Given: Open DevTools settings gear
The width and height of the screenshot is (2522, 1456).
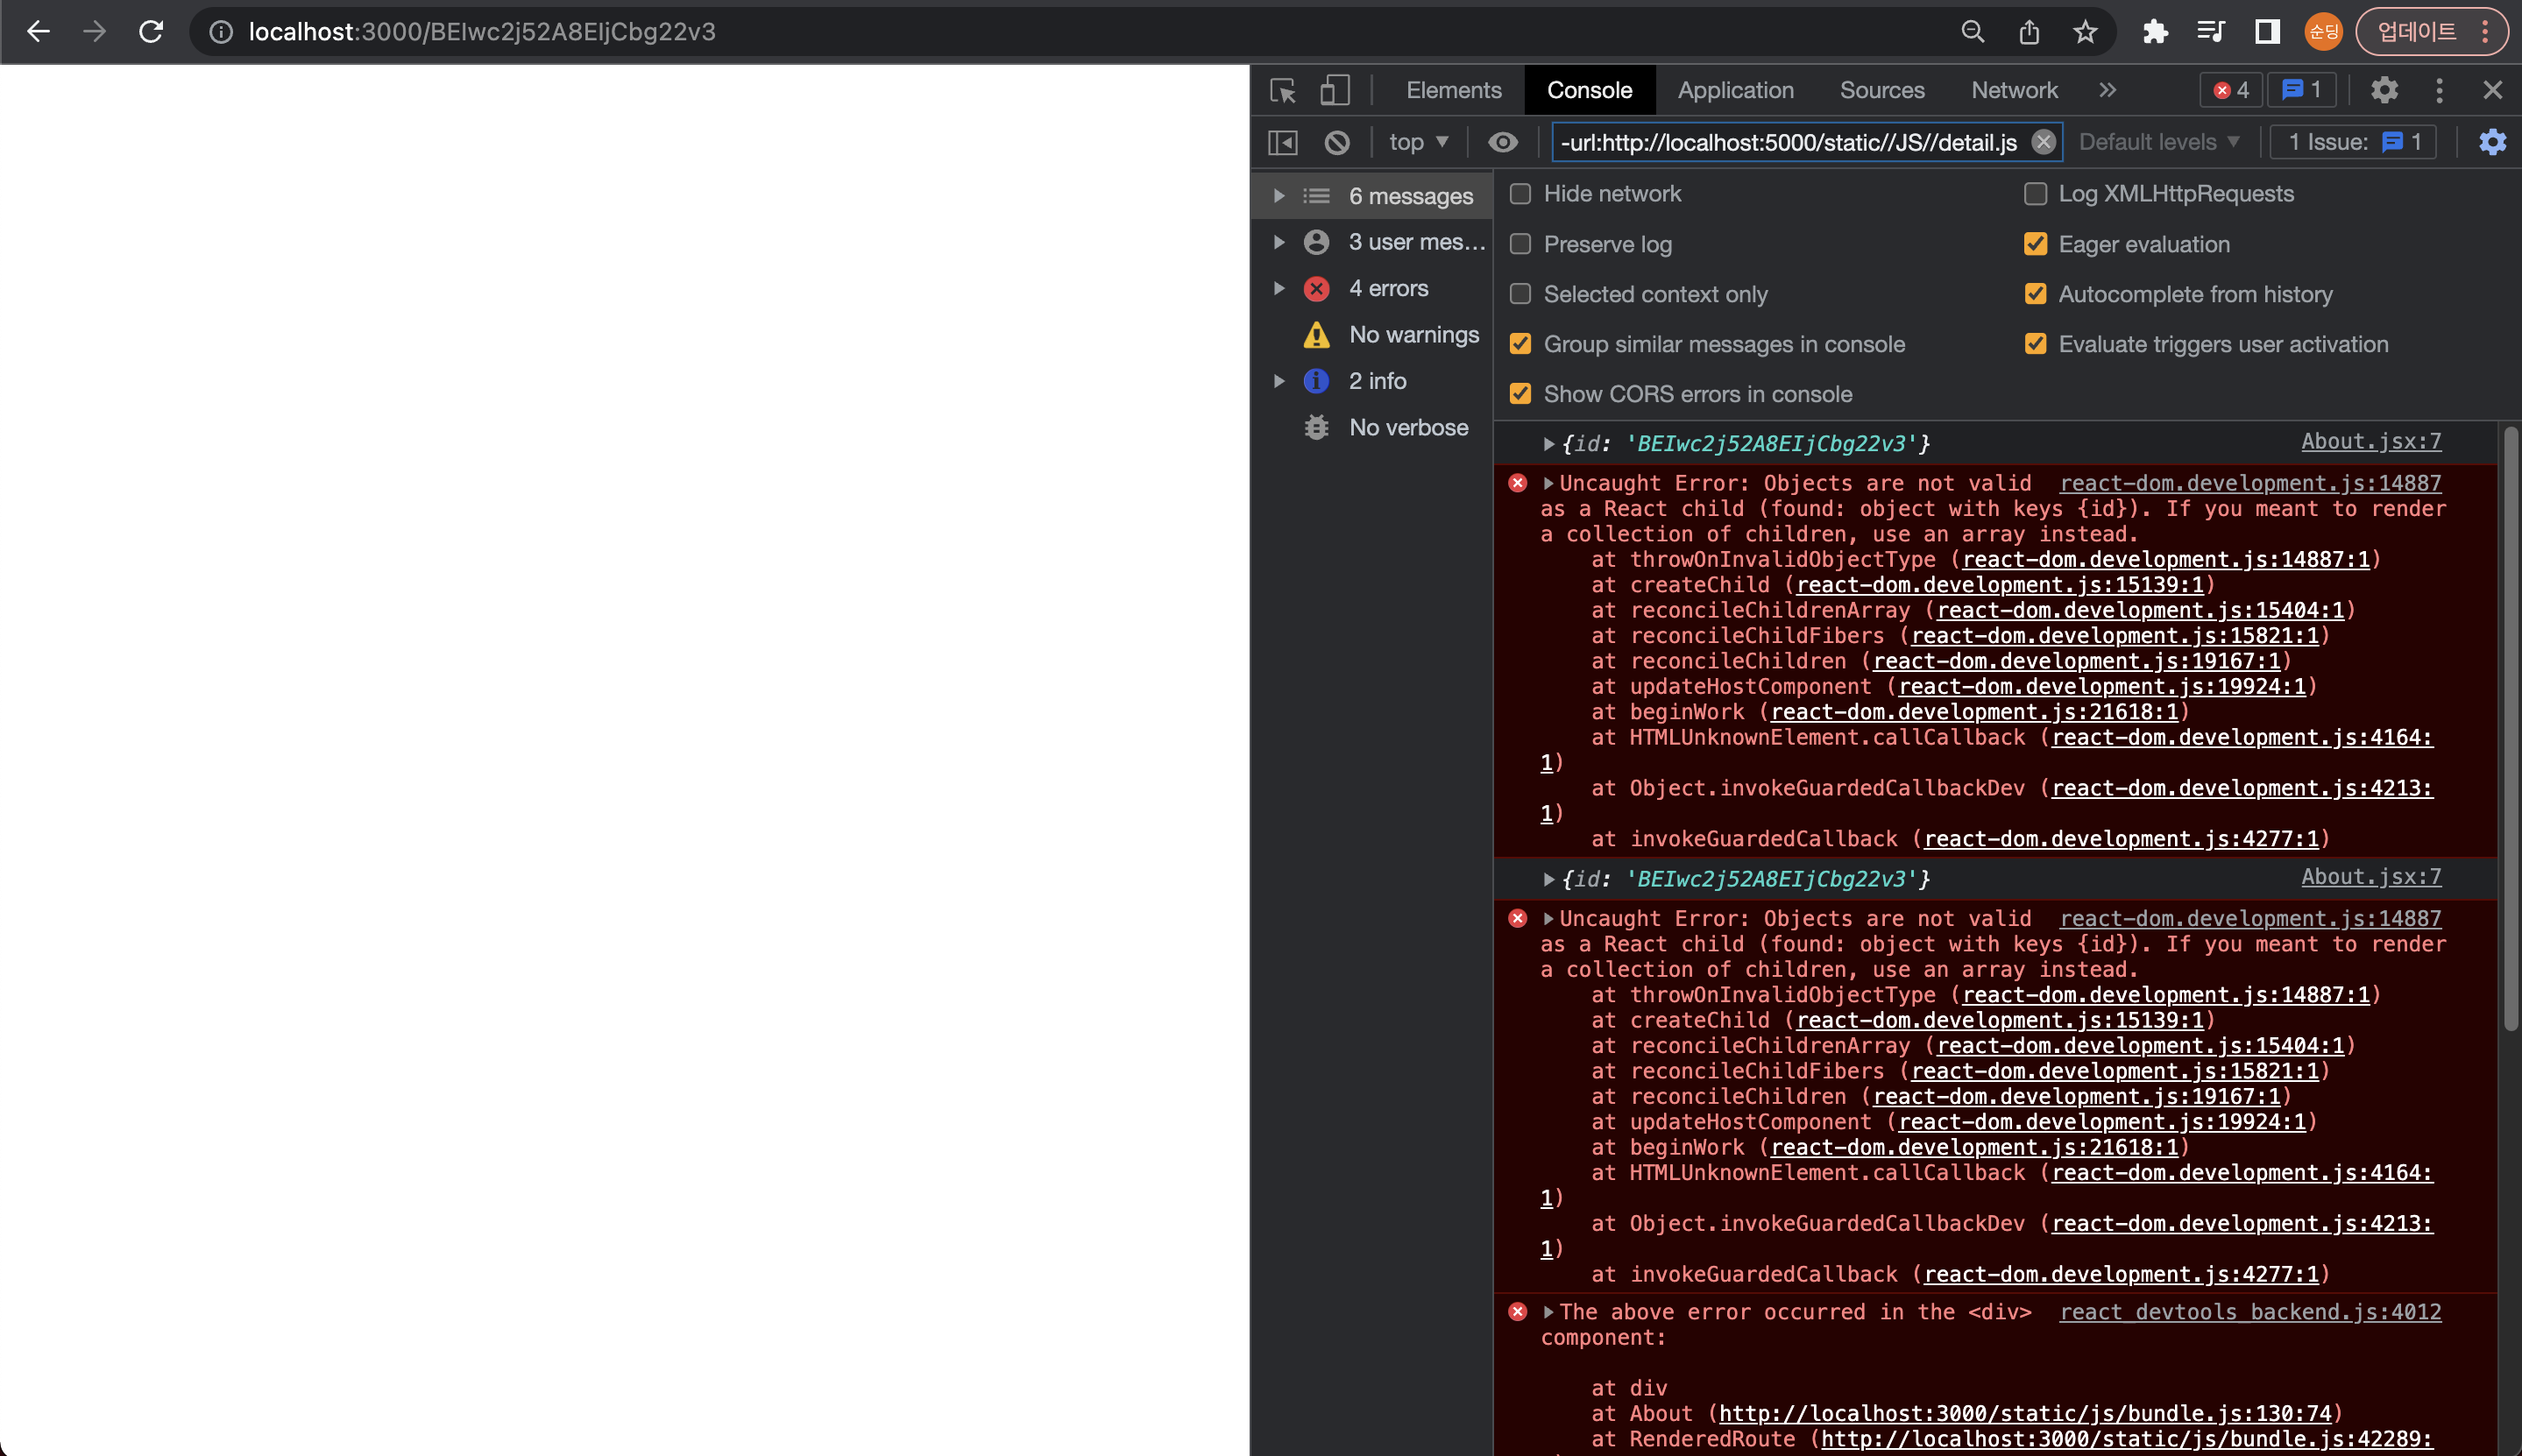Looking at the screenshot, I should tap(2384, 90).
